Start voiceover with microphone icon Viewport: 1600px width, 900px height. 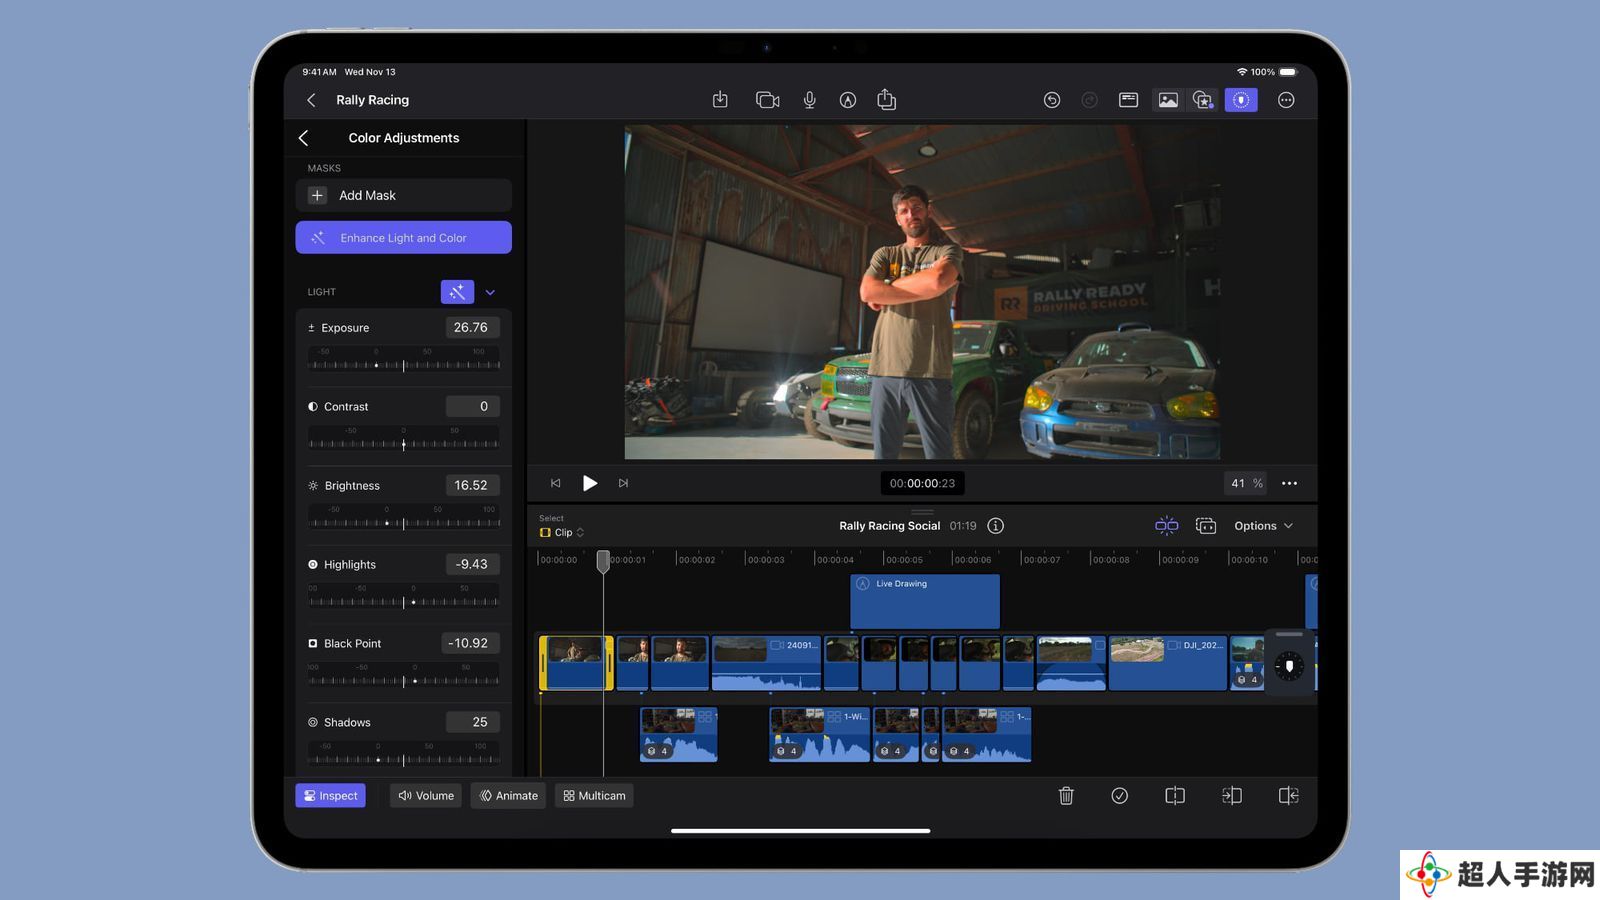point(810,100)
